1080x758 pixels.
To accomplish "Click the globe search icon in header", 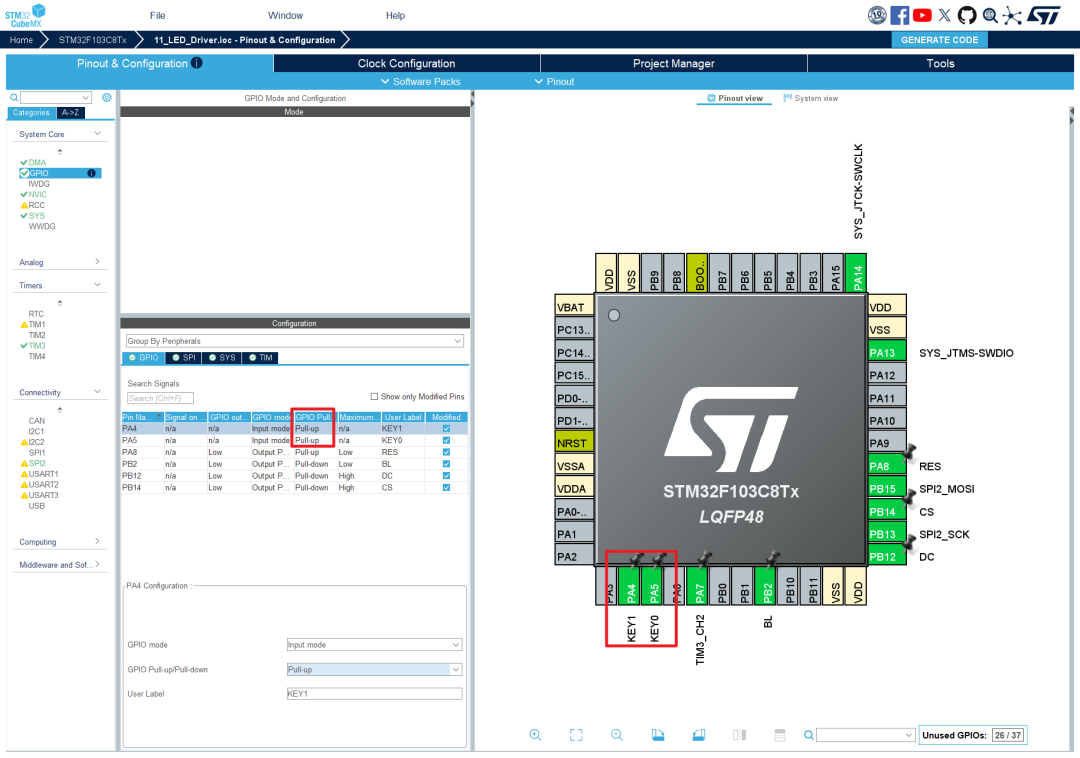I will [x=990, y=15].
